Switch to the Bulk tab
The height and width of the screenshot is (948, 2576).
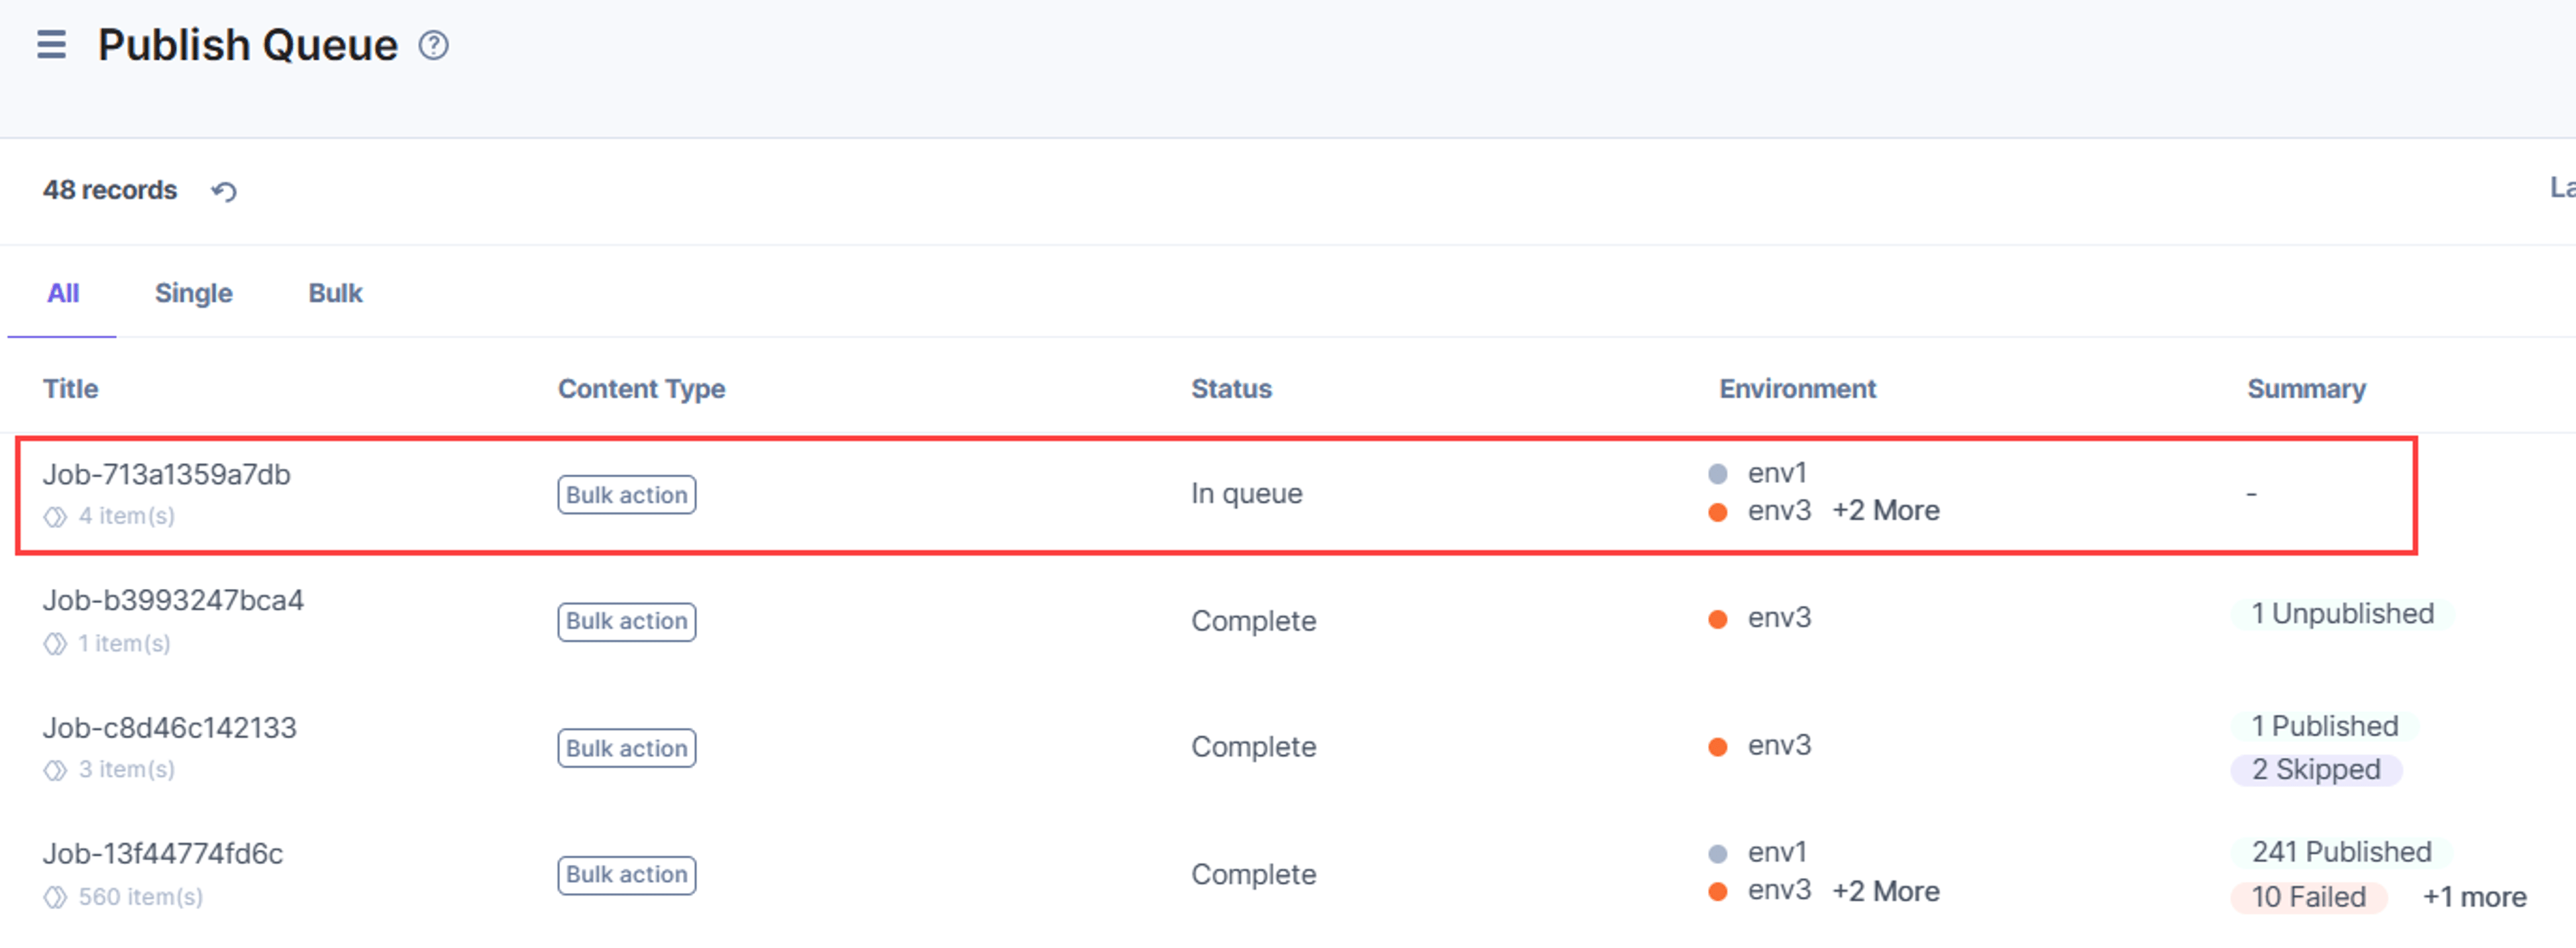[x=335, y=293]
